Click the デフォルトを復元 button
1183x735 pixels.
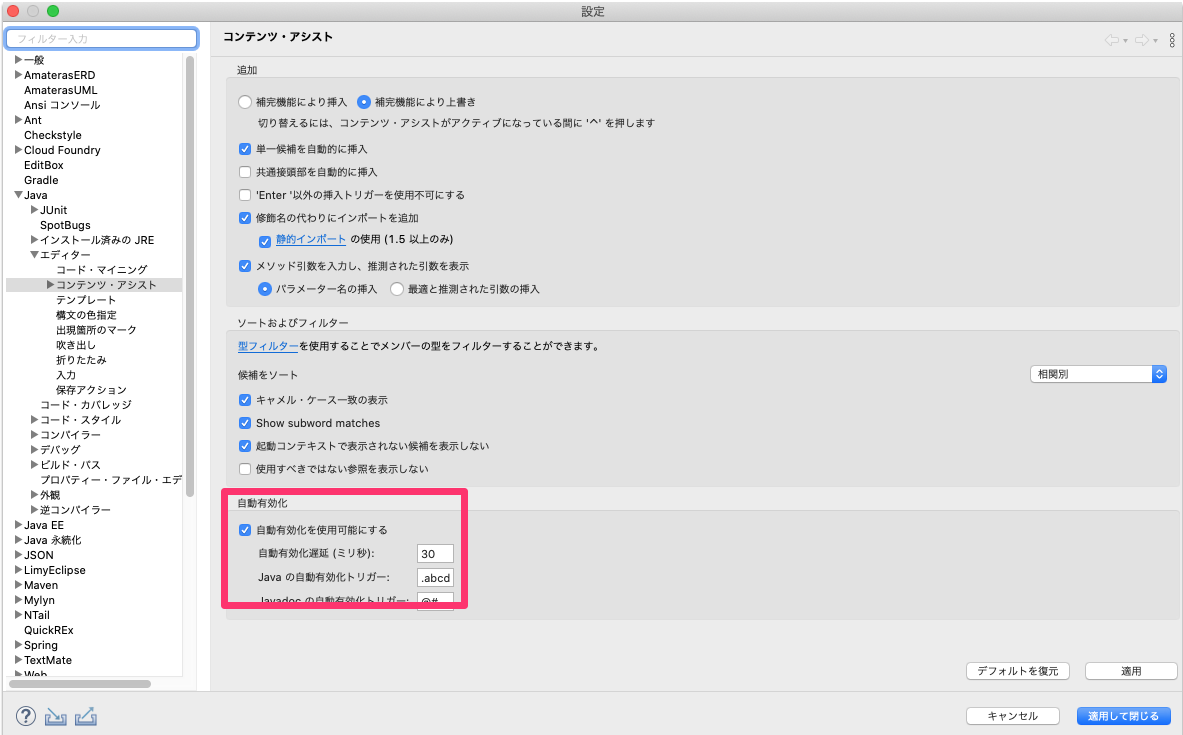click(x=1017, y=670)
